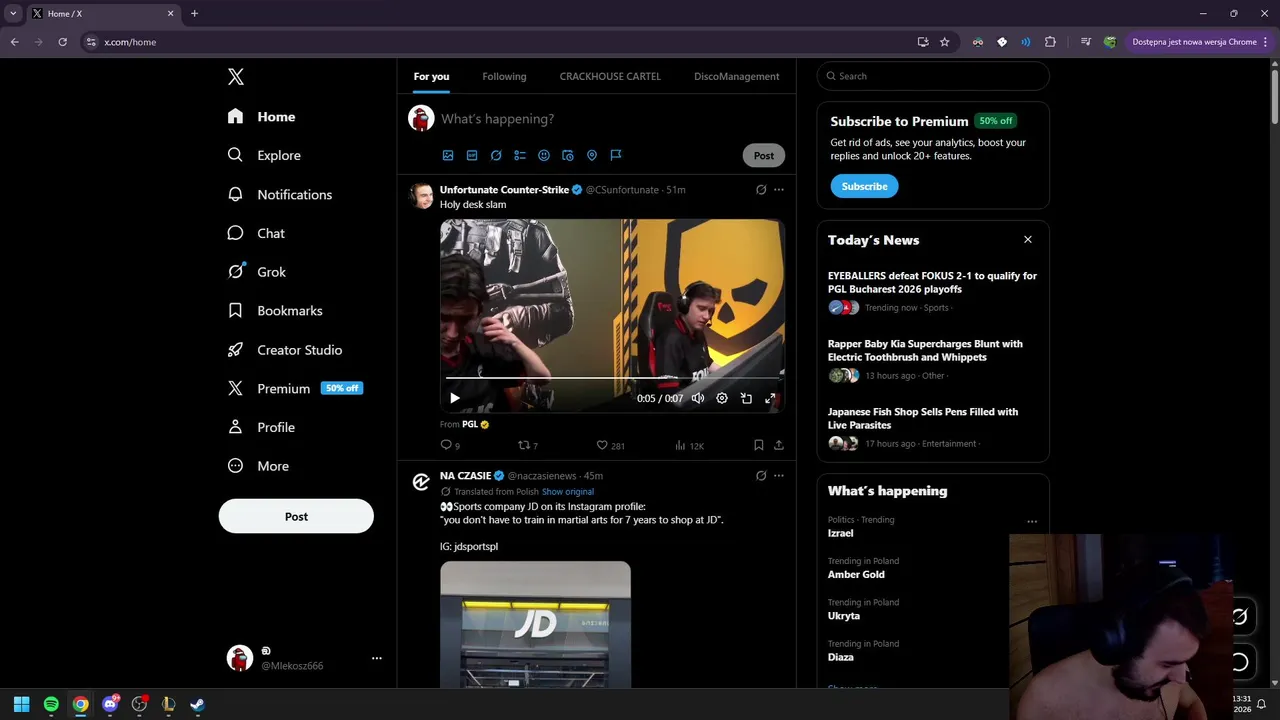The image size is (1280, 720).
Task: Open Bookmarks page
Action: 275,311
